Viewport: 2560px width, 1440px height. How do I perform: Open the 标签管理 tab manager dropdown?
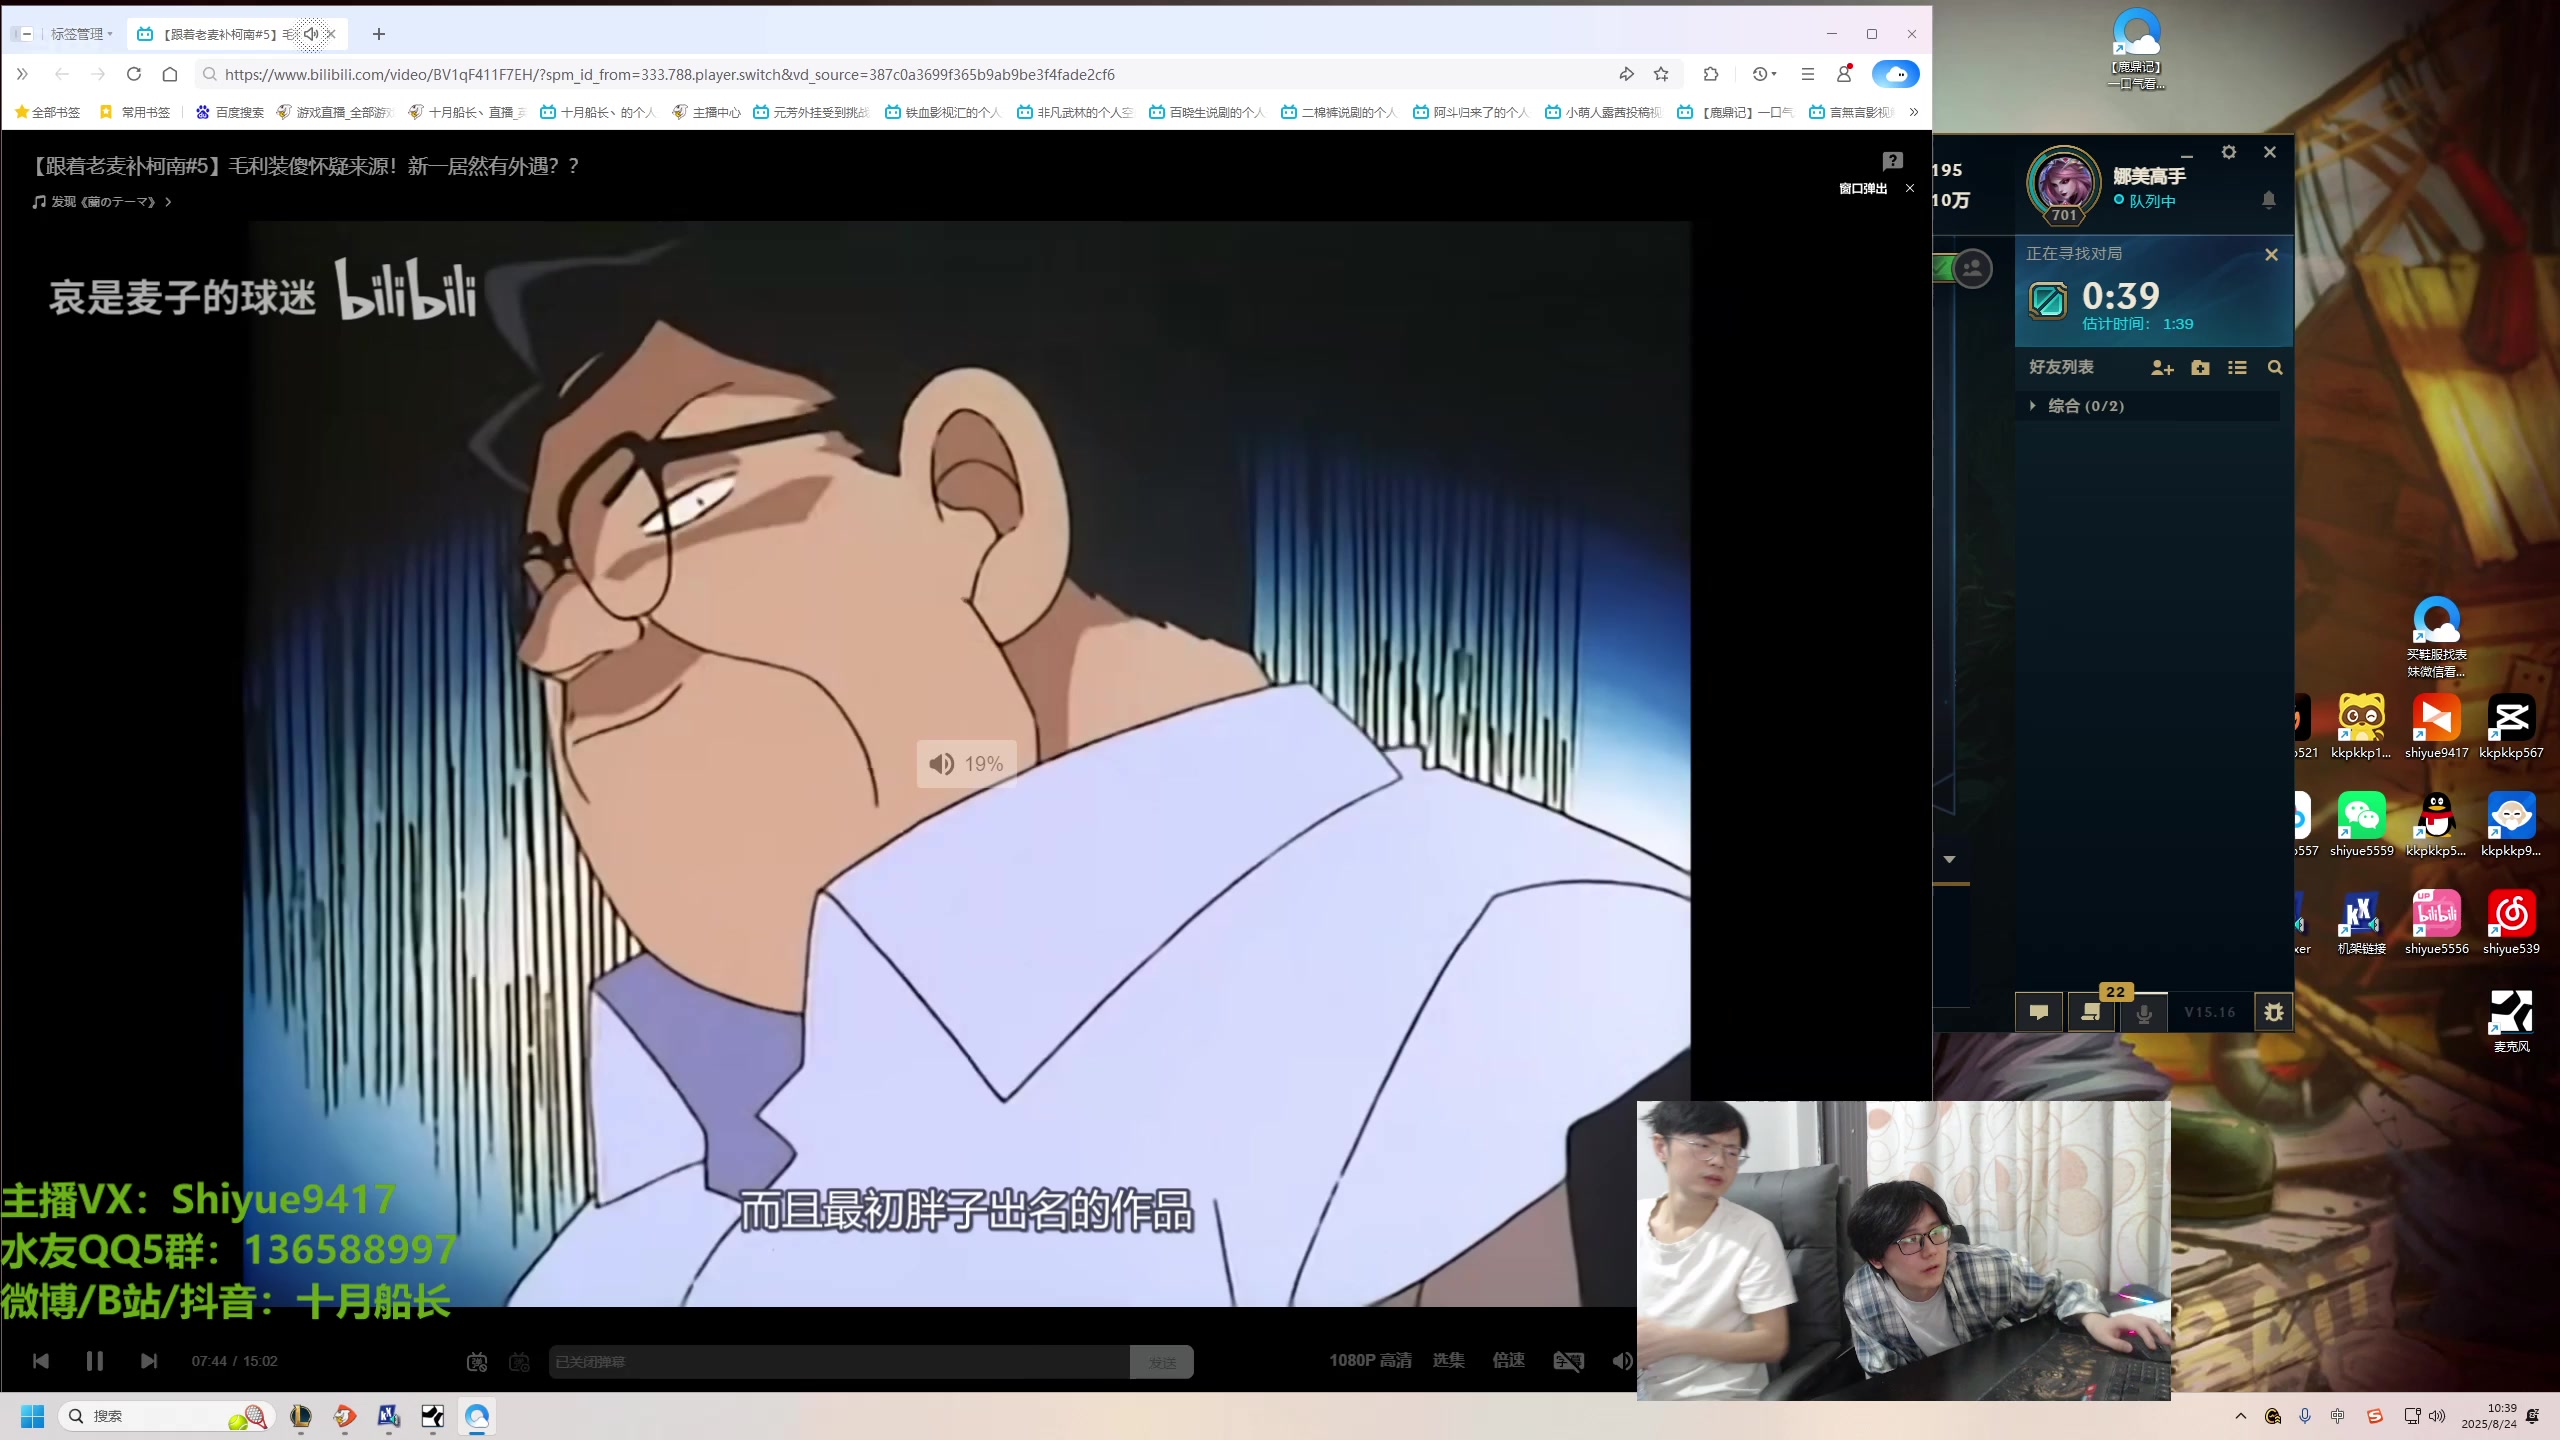click(x=82, y=34)
